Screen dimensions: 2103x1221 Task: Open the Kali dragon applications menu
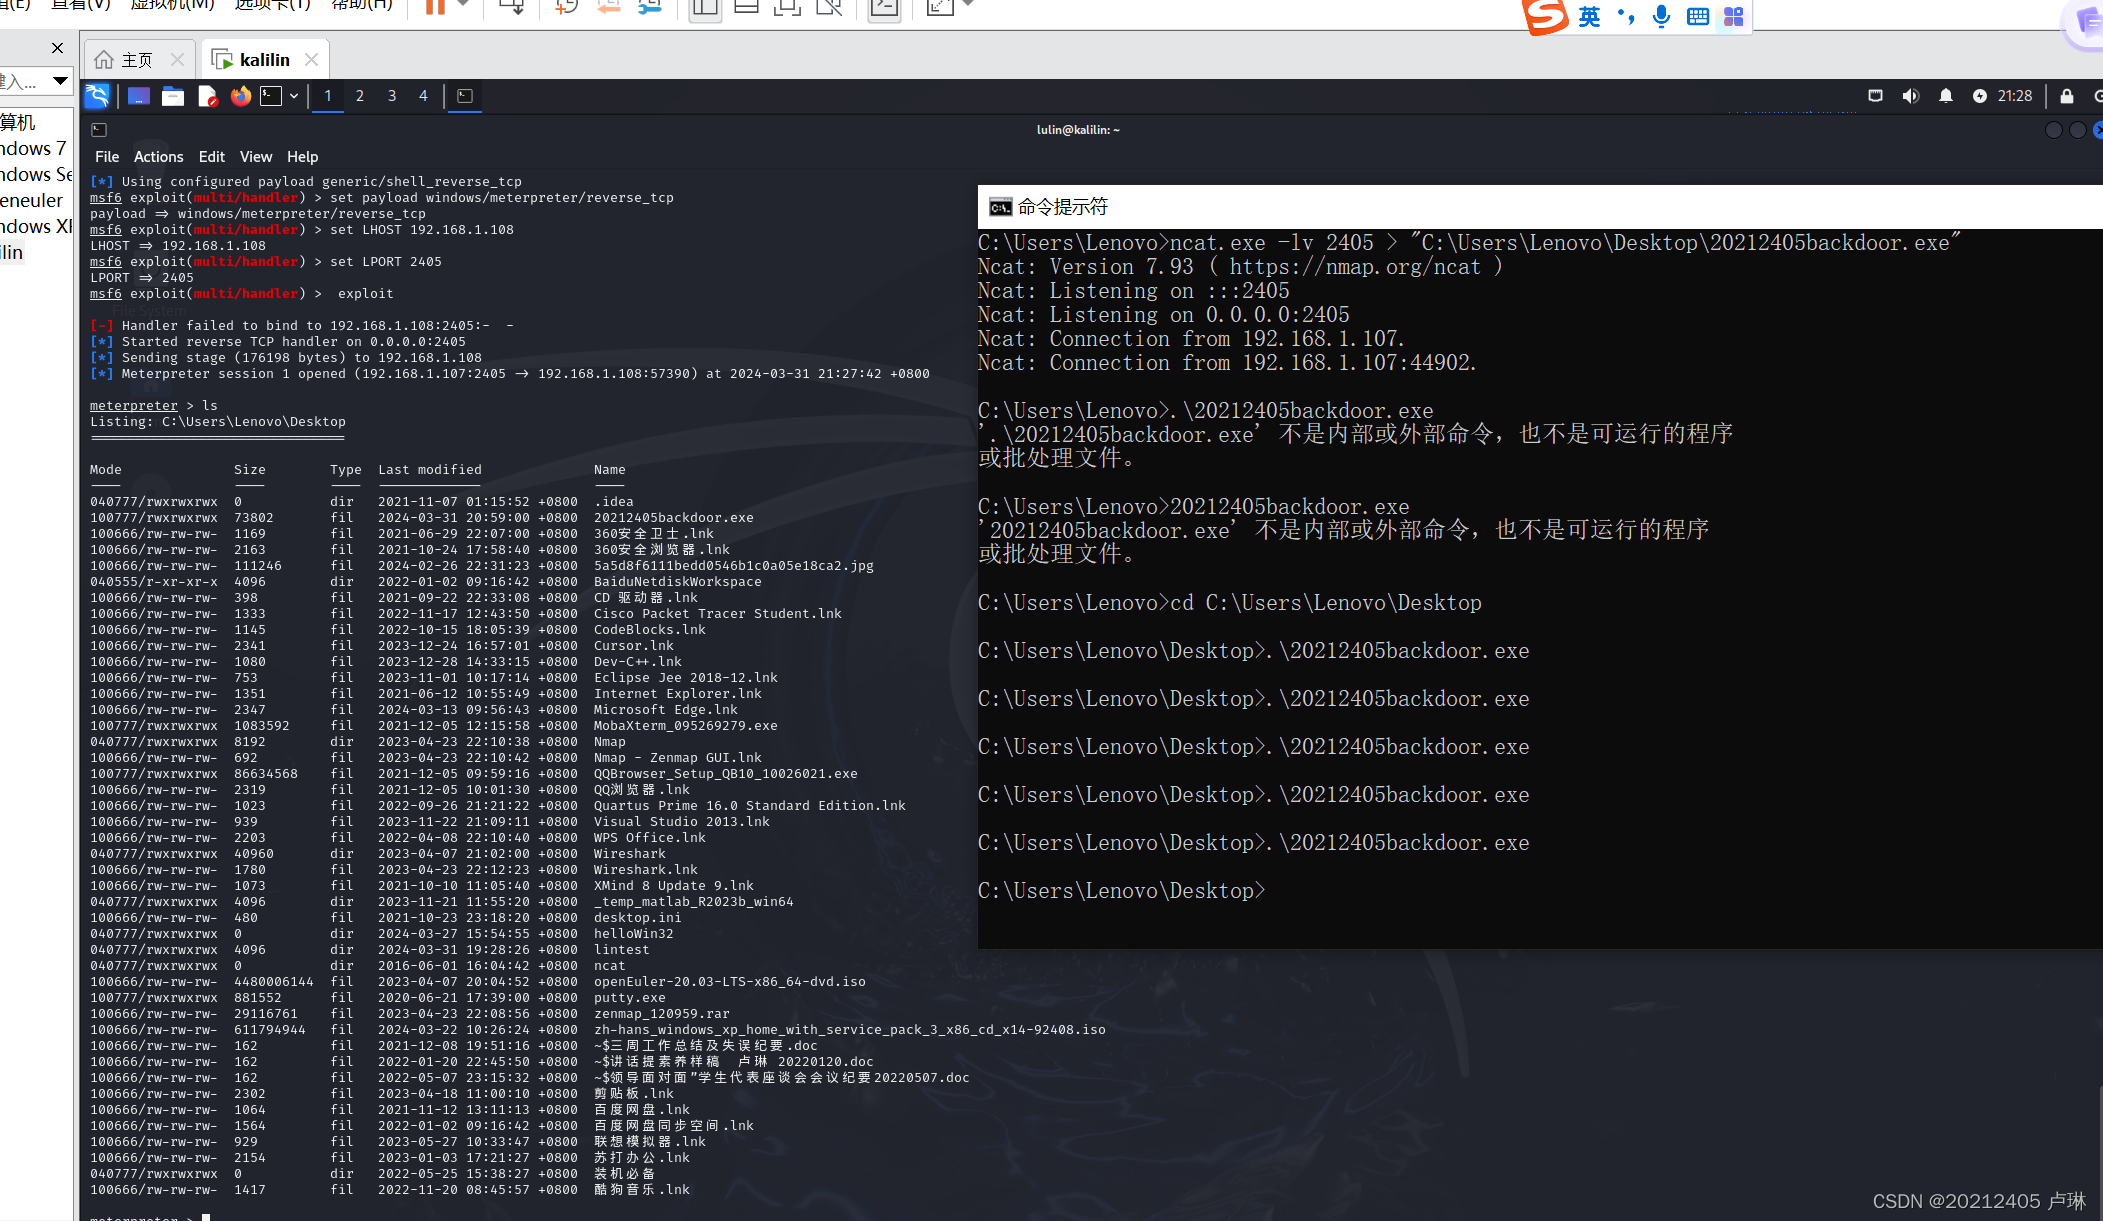pos(97,96)
